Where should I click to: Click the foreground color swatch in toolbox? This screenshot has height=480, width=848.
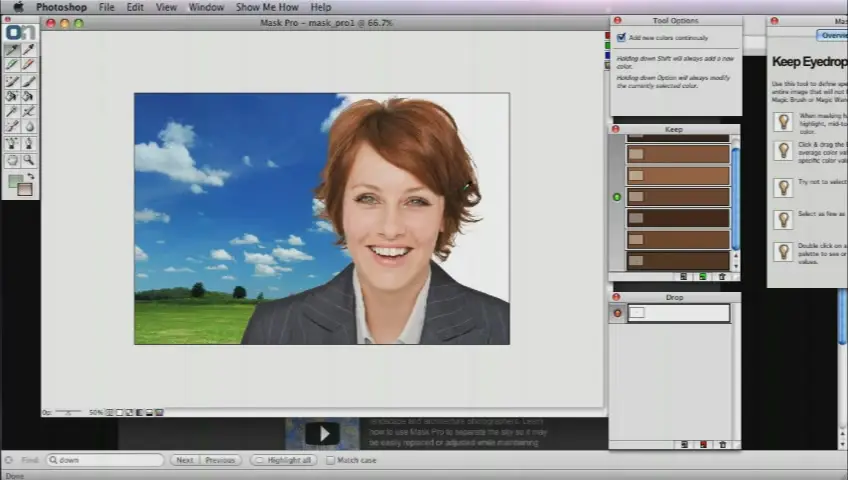click(x=16, y=181)
